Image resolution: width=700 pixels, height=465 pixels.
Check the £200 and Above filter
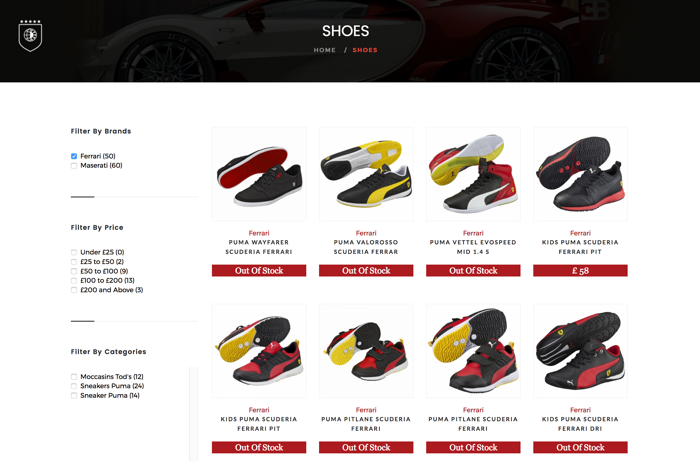click(74, 290)
